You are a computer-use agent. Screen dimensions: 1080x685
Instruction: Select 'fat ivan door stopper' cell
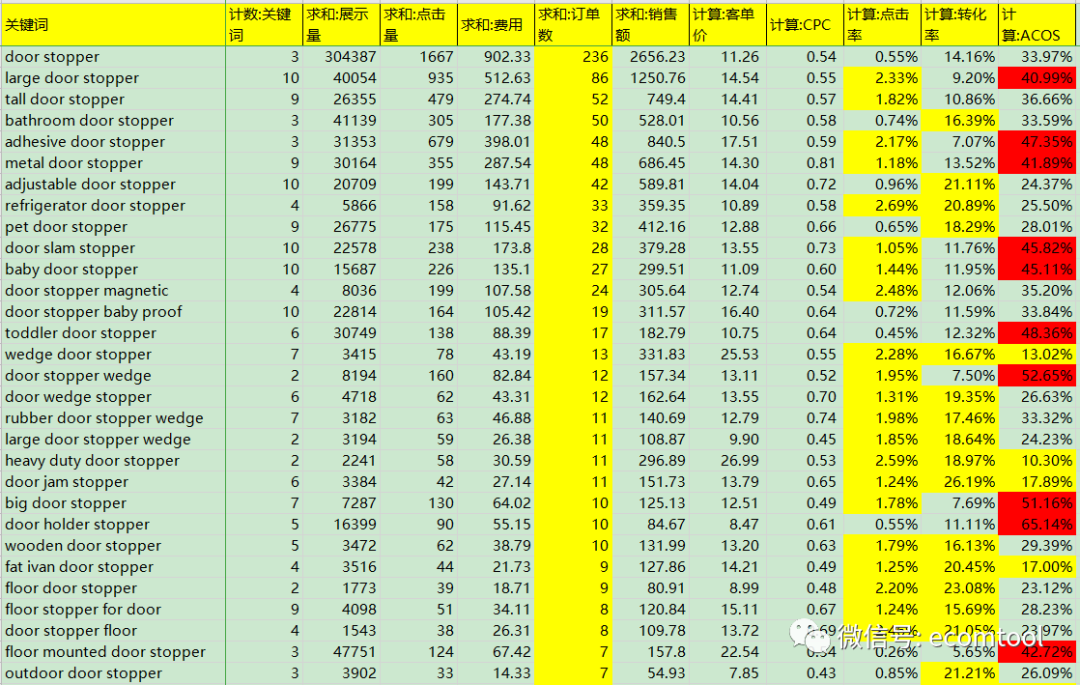click(x=113, y=567)
